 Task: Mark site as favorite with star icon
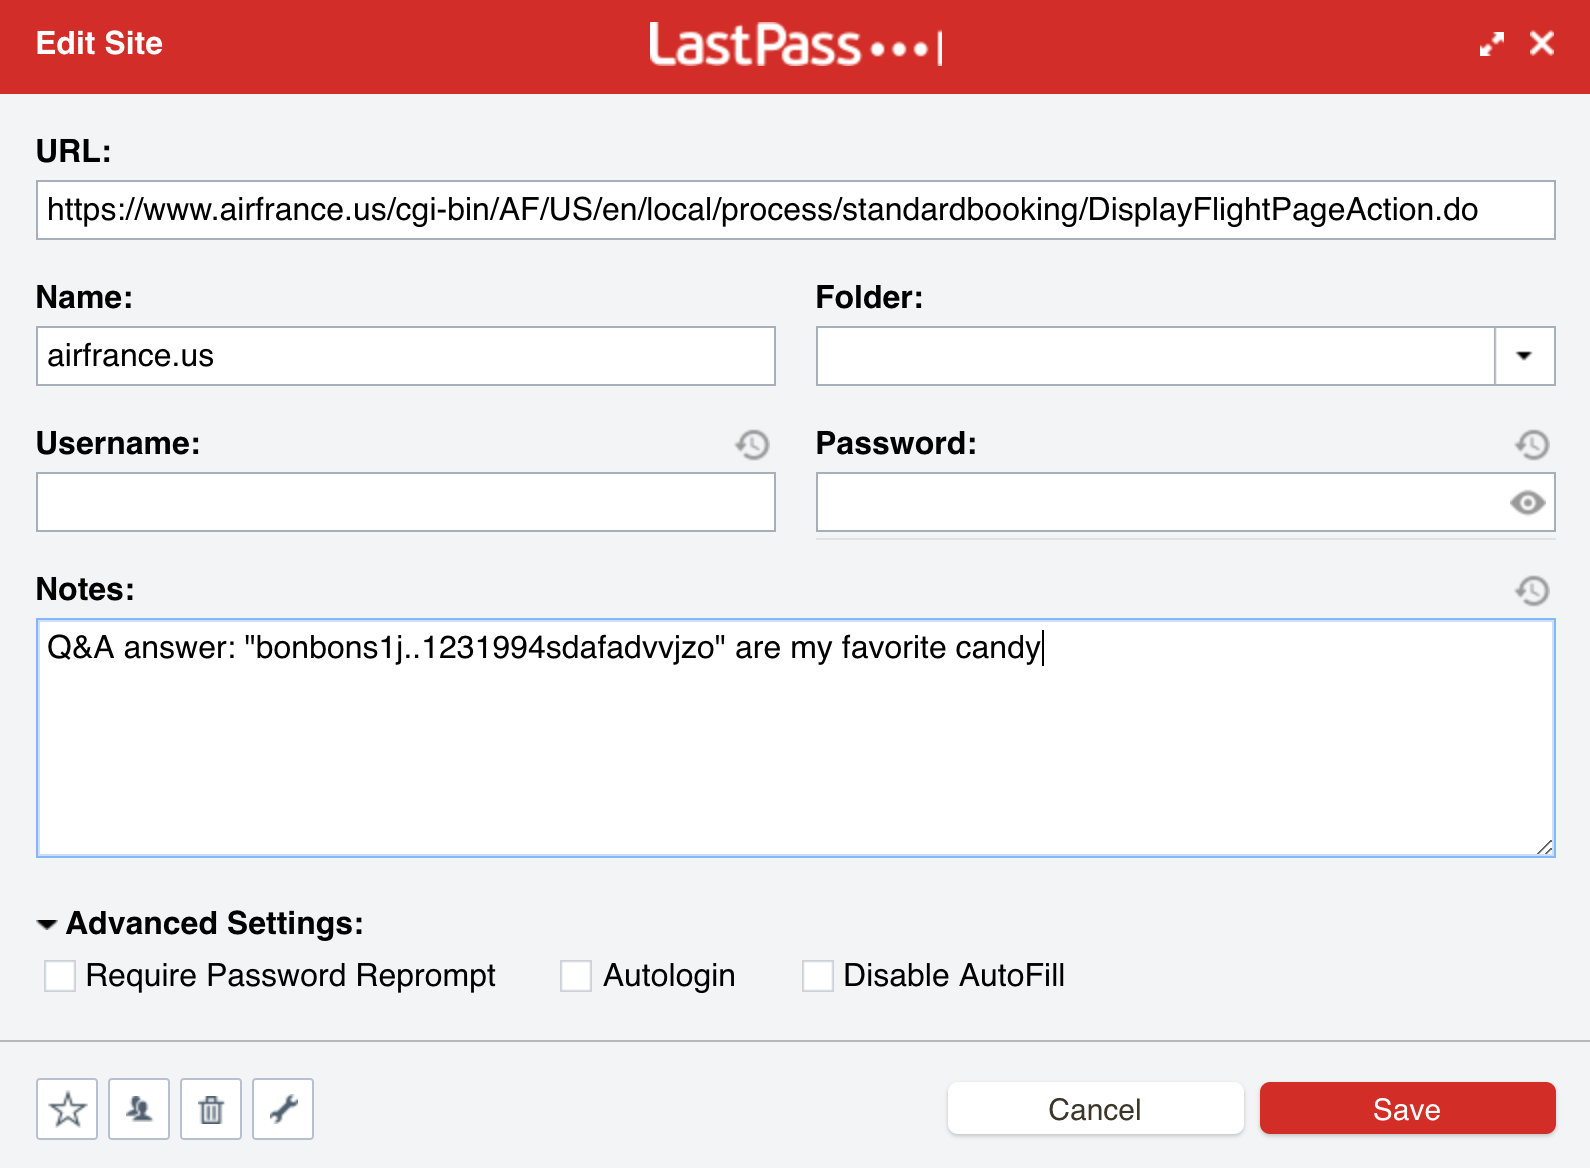pos(67,1109)
